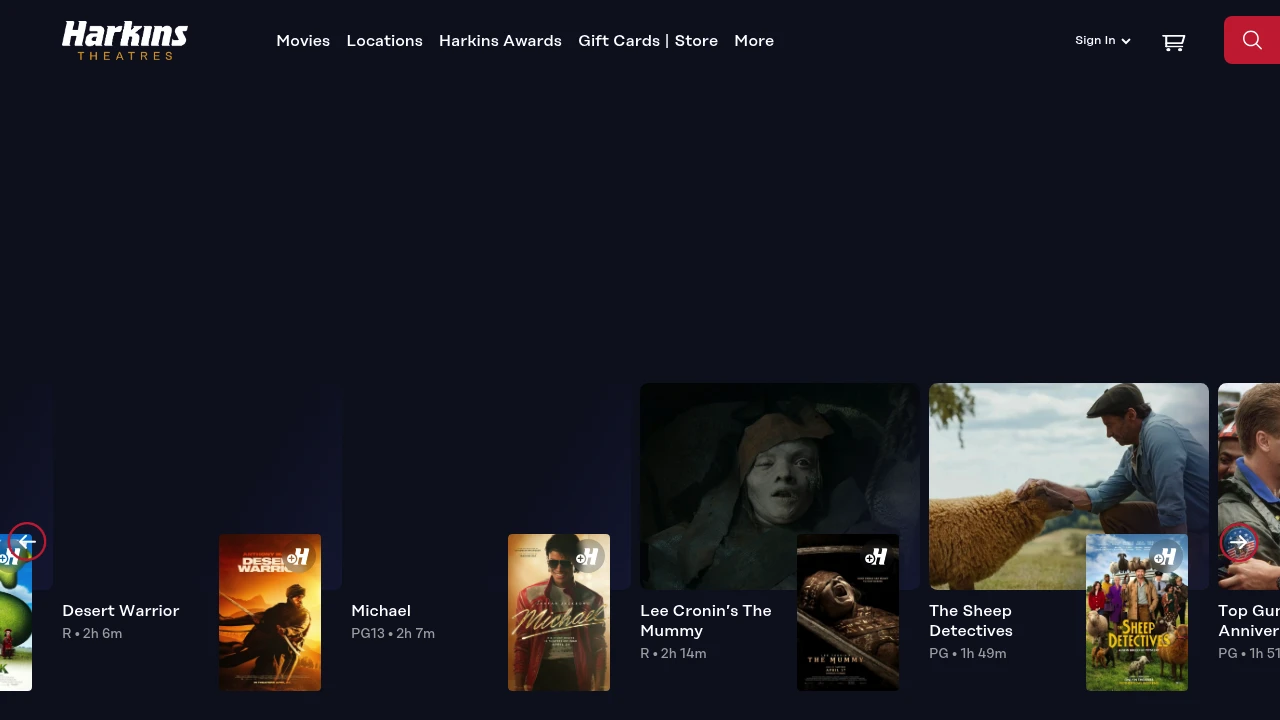This screenshot has width=1280, height=720.
Task: Click the "PG13 • 2h 7m" rating text
Action: 393,634
